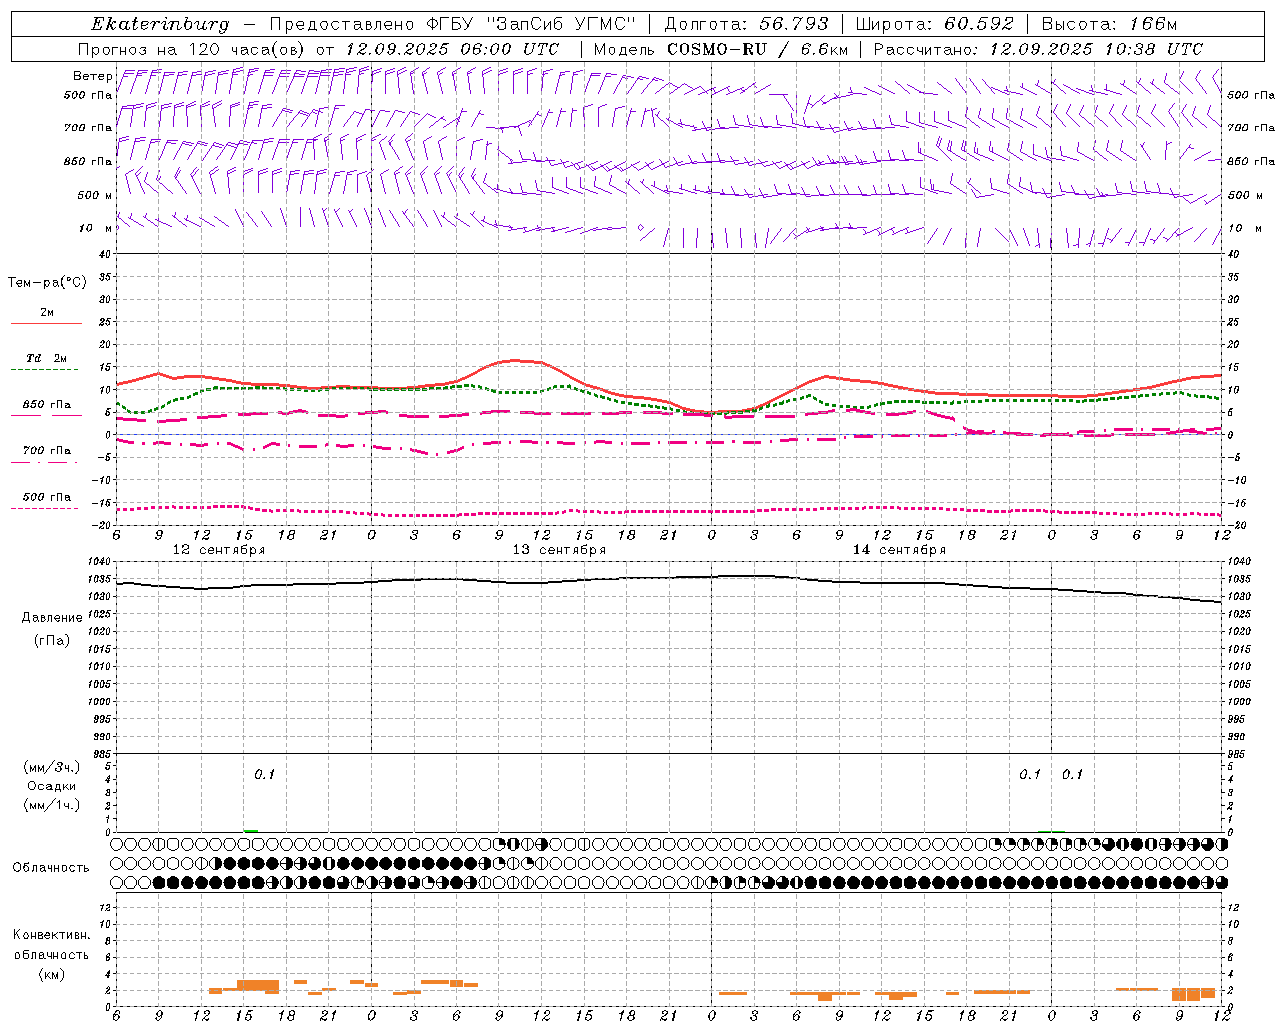Click the "Td 2м" dew point legend entry
Viewport: 1280px width, 1024px height.
46,358
